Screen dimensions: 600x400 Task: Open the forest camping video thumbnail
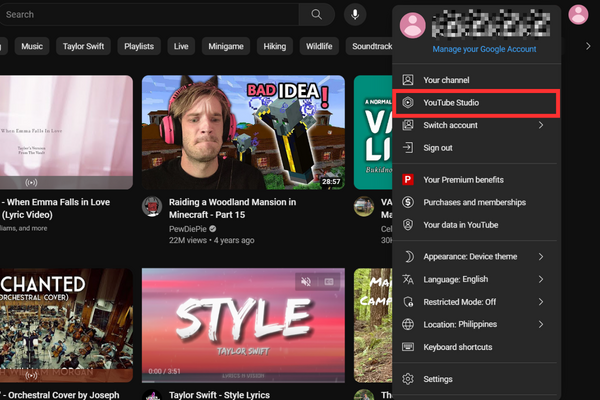[373, 325]
